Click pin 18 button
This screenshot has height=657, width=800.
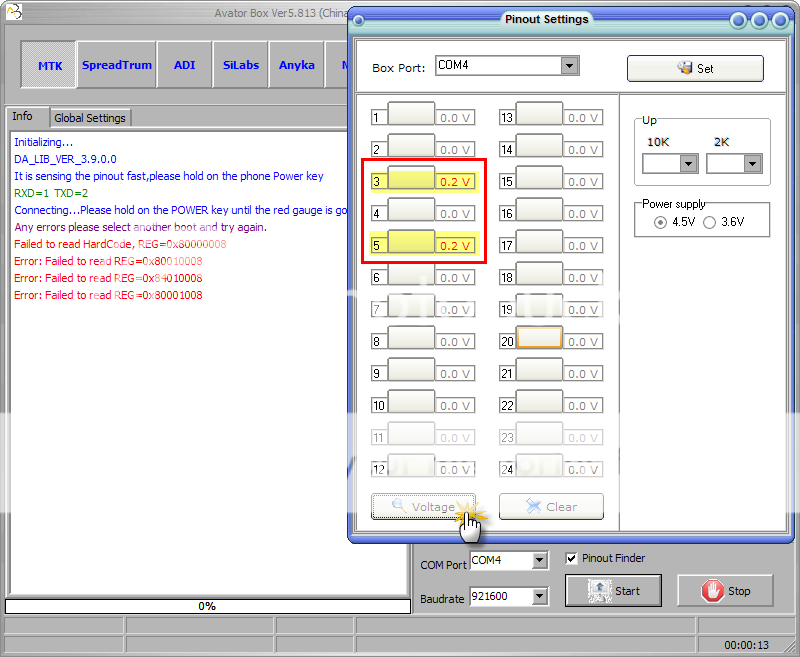pos(539,273)
